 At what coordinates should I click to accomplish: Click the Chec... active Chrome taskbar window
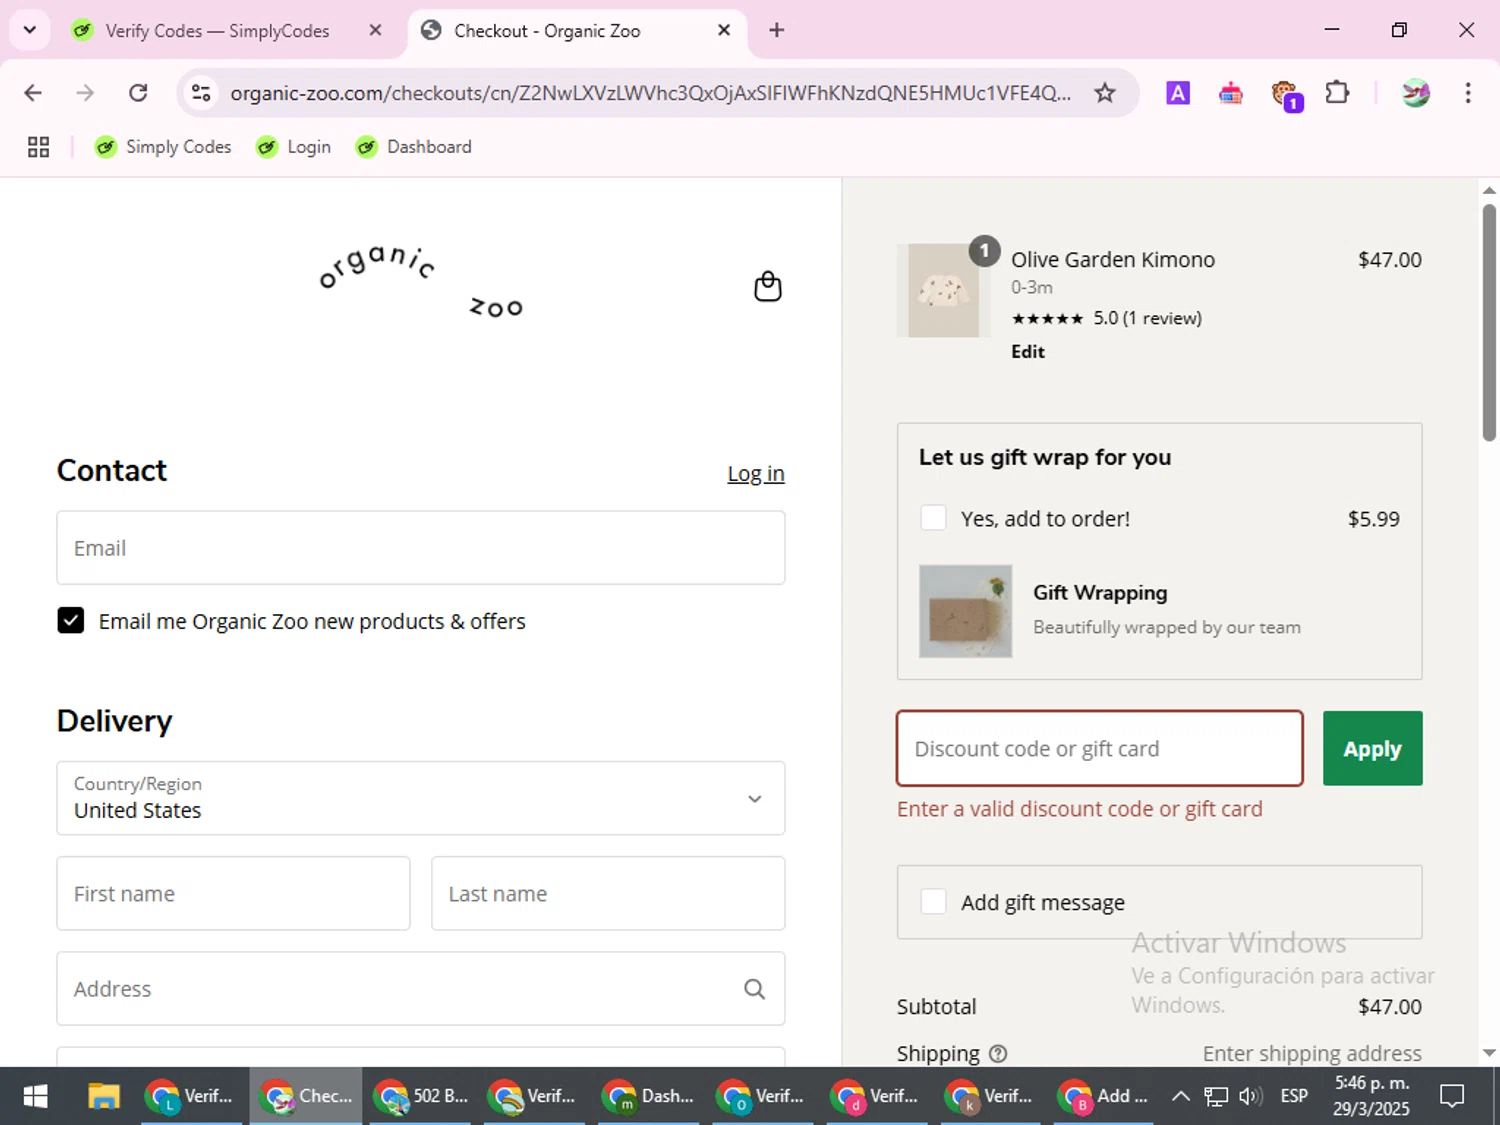[x=307, y=1096]
